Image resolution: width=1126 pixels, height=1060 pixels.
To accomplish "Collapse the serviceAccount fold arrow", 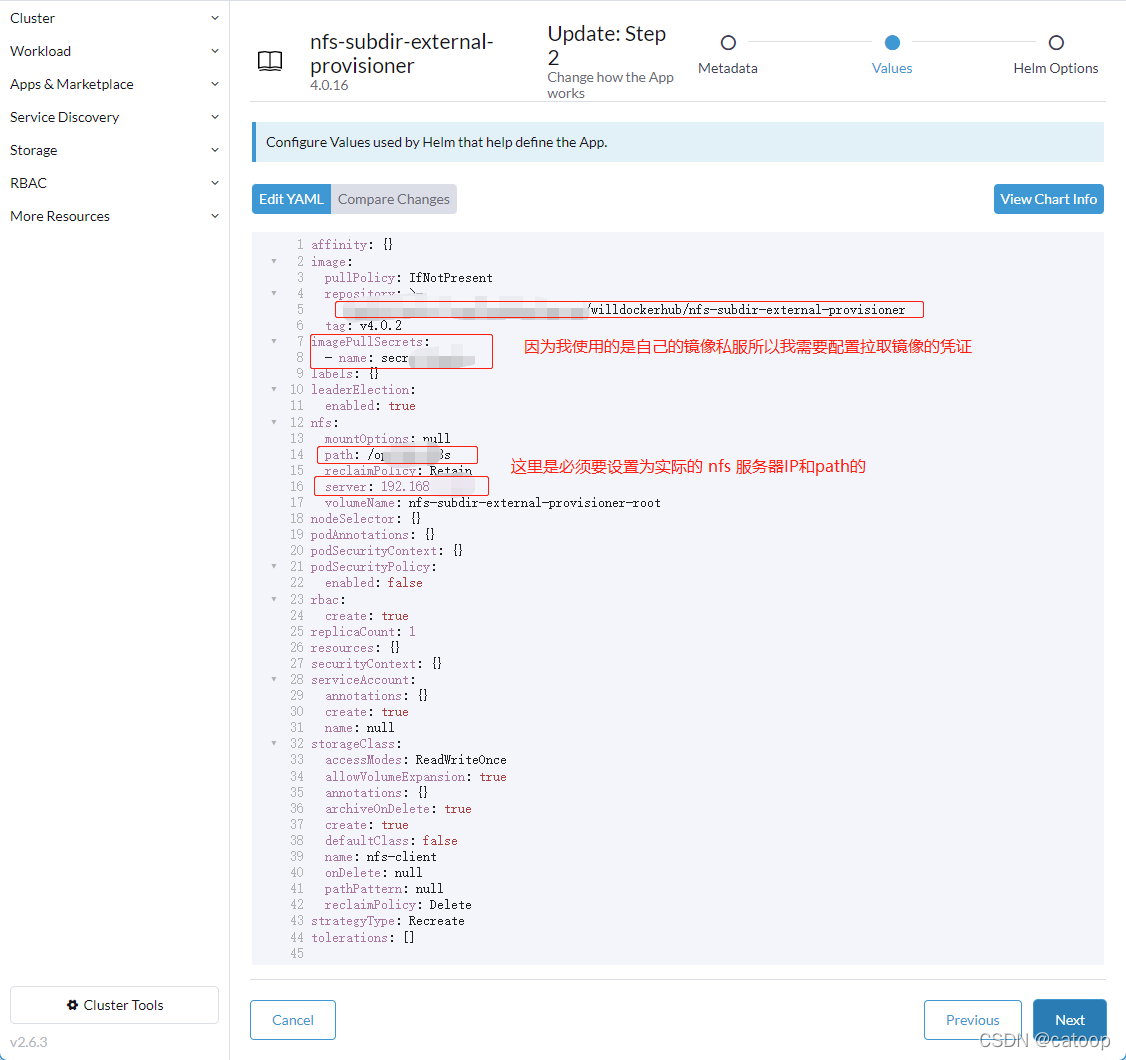I will pos(274,679).
